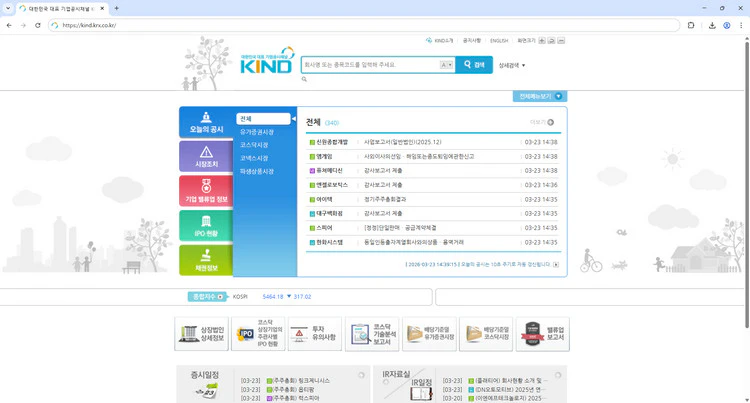
Task: Select the 유가증권시장 tab
Action: click(x=257, y=132)
